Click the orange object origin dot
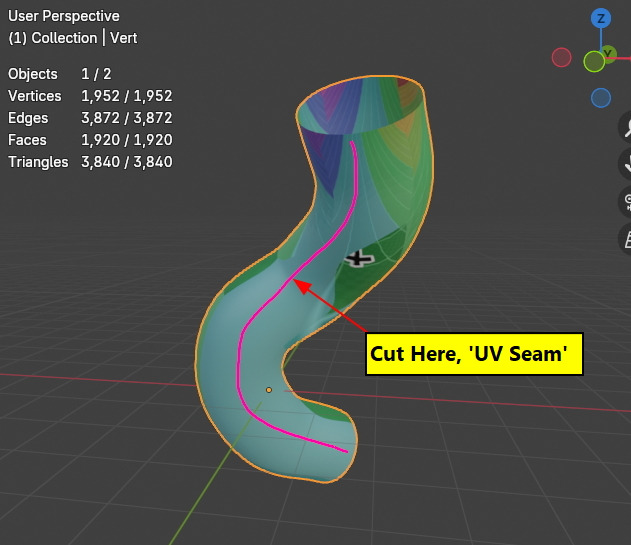Viewport: 631px width, 545px height. tap(269, 390)
